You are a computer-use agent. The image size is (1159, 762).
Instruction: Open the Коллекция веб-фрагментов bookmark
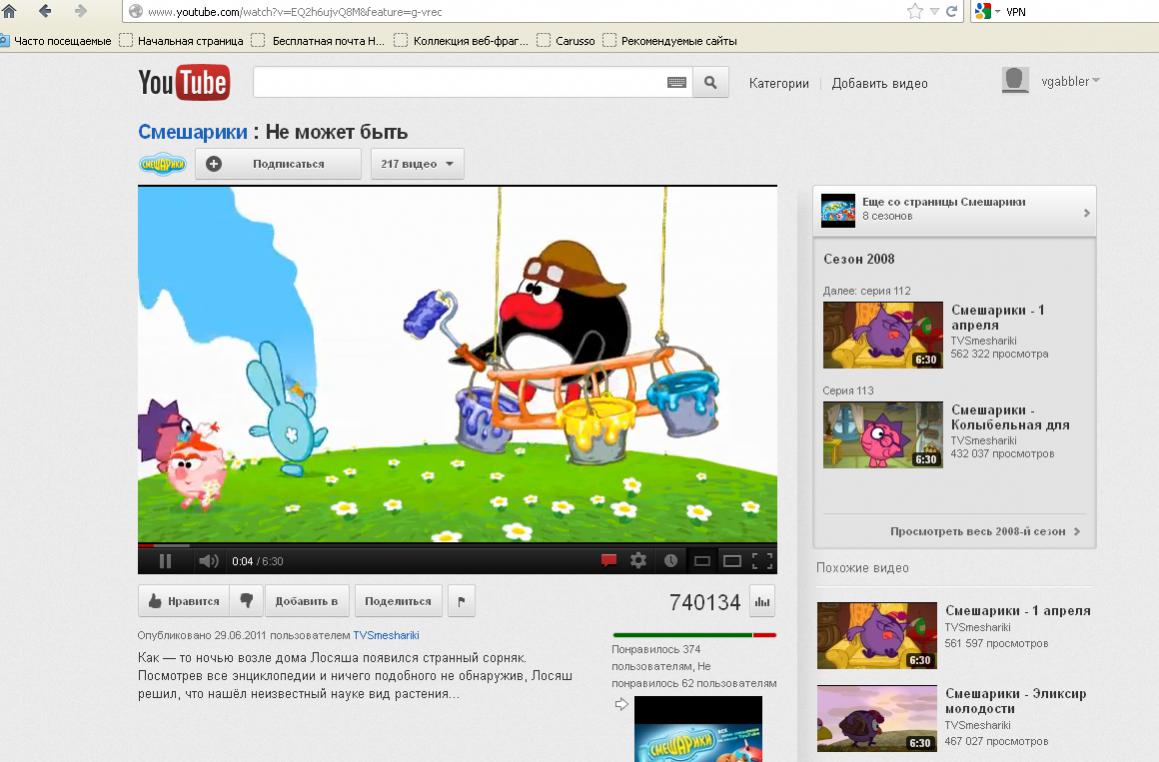(x=461, y=41)
